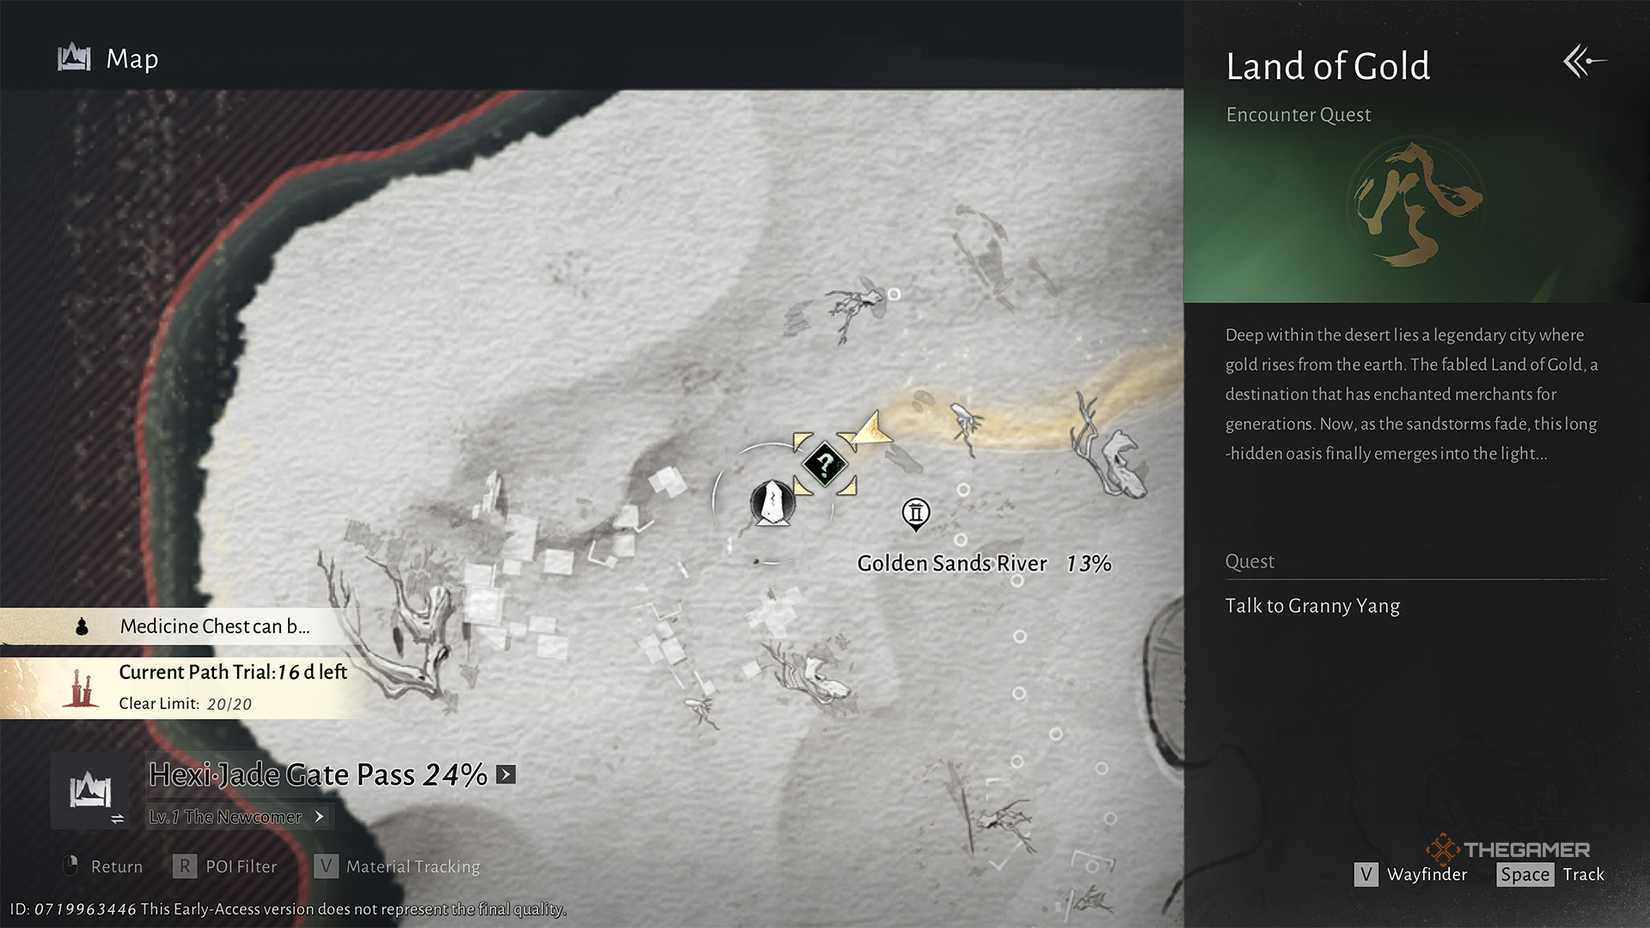Image resolution: width=1650 pixels, height=928 pixels.
Task: Select the question mark quest marker on the map
Action: click(x=824, y=464)
